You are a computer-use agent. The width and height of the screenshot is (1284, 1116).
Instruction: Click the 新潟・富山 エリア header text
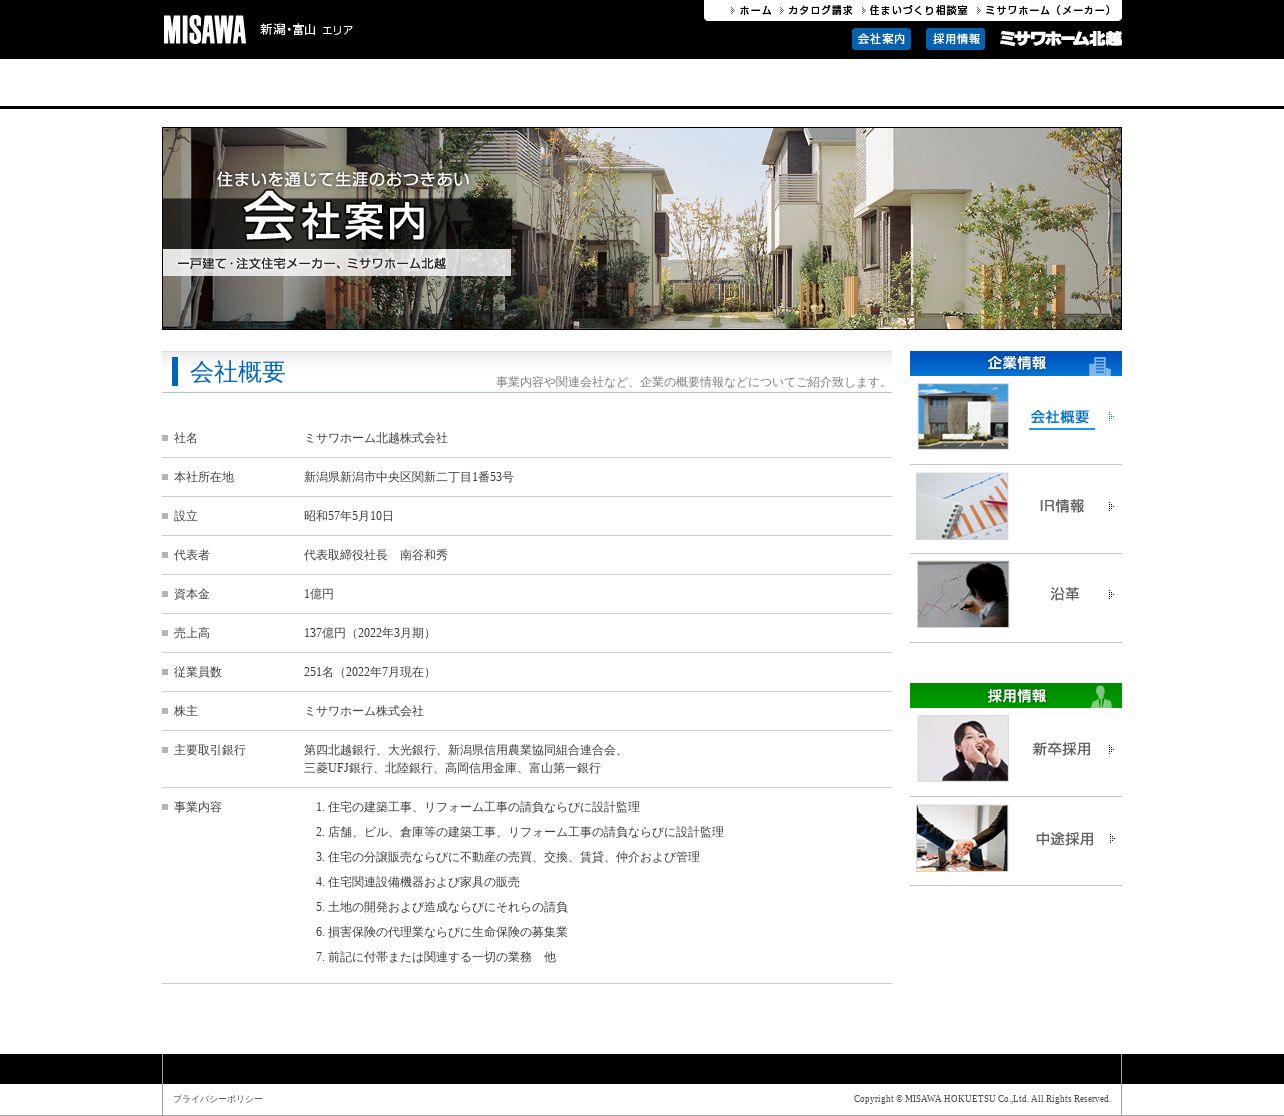click(306, 30)
